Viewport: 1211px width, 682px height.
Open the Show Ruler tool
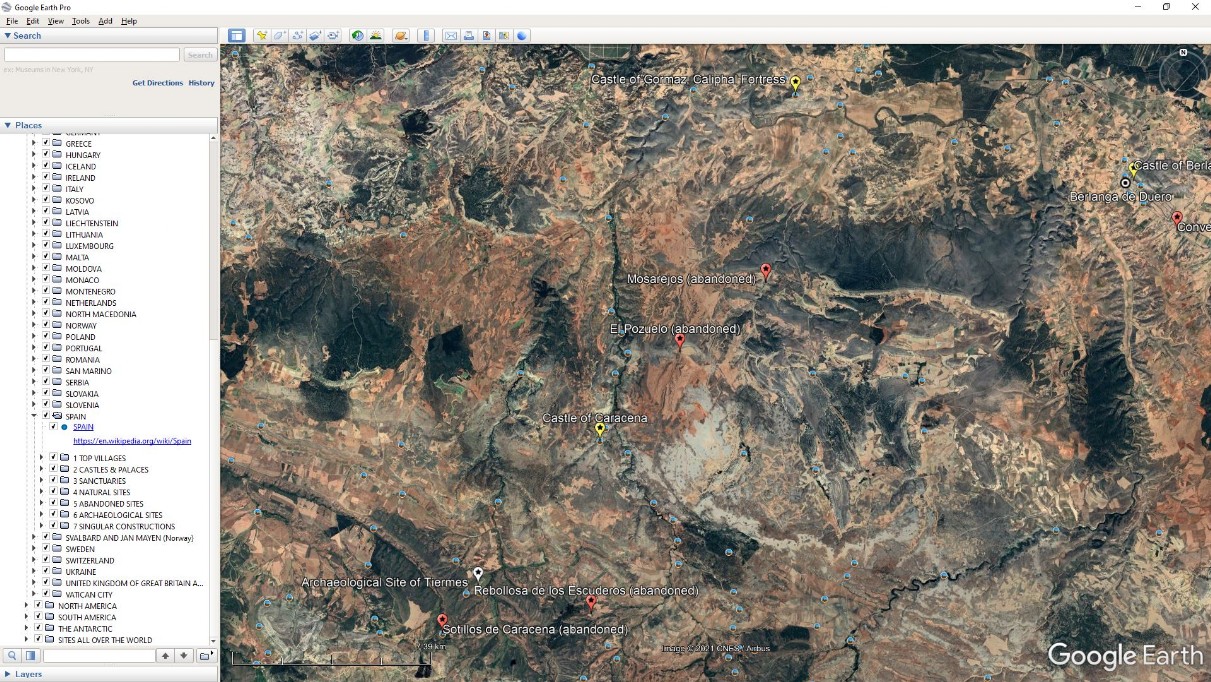coord(427,36)
